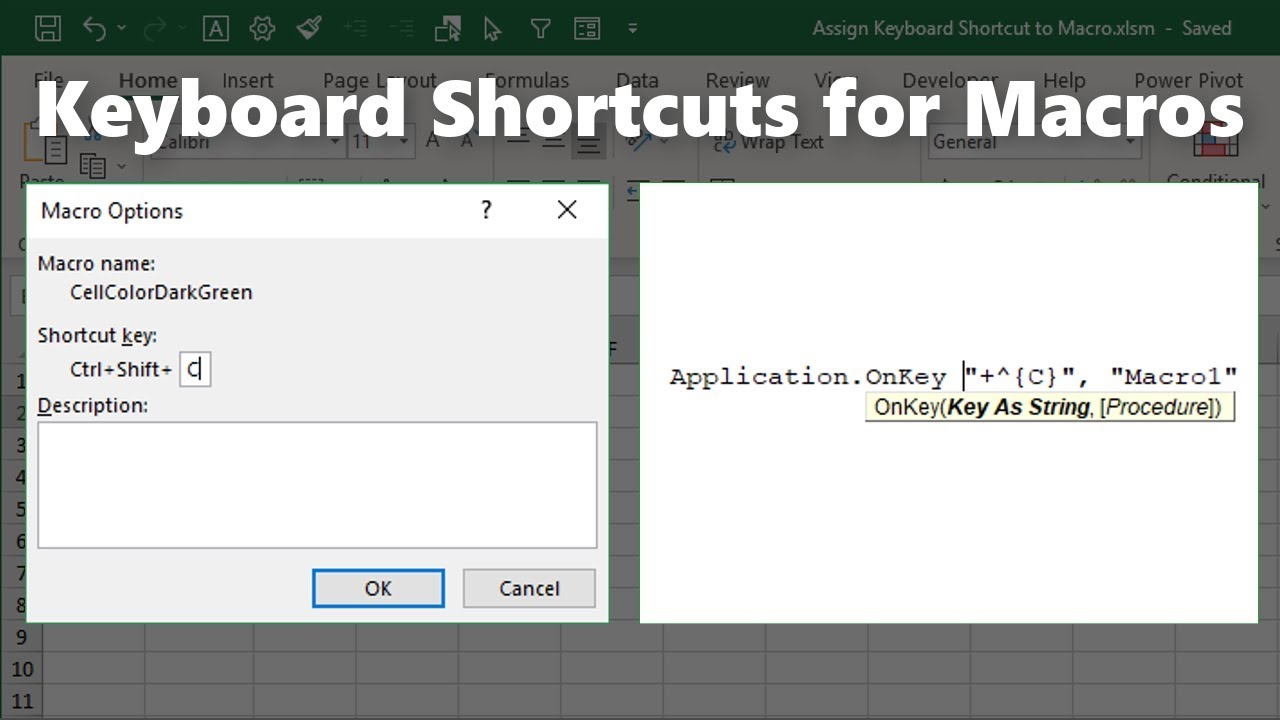
Task: Click the 'CellColorDarkGreen' macro name text
Action: coord(161,292)
